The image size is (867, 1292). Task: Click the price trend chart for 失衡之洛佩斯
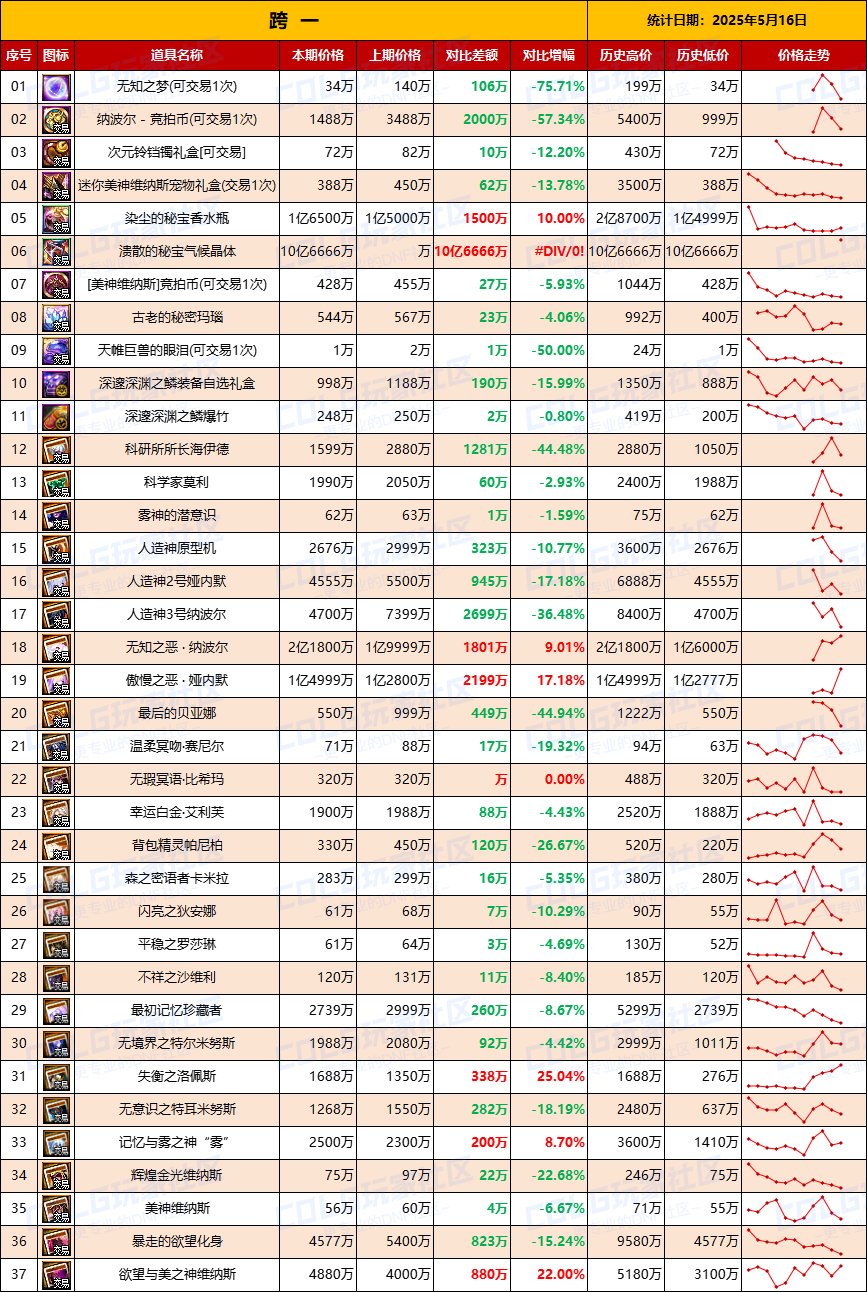pyautogui.click(x=797, y=1077)
